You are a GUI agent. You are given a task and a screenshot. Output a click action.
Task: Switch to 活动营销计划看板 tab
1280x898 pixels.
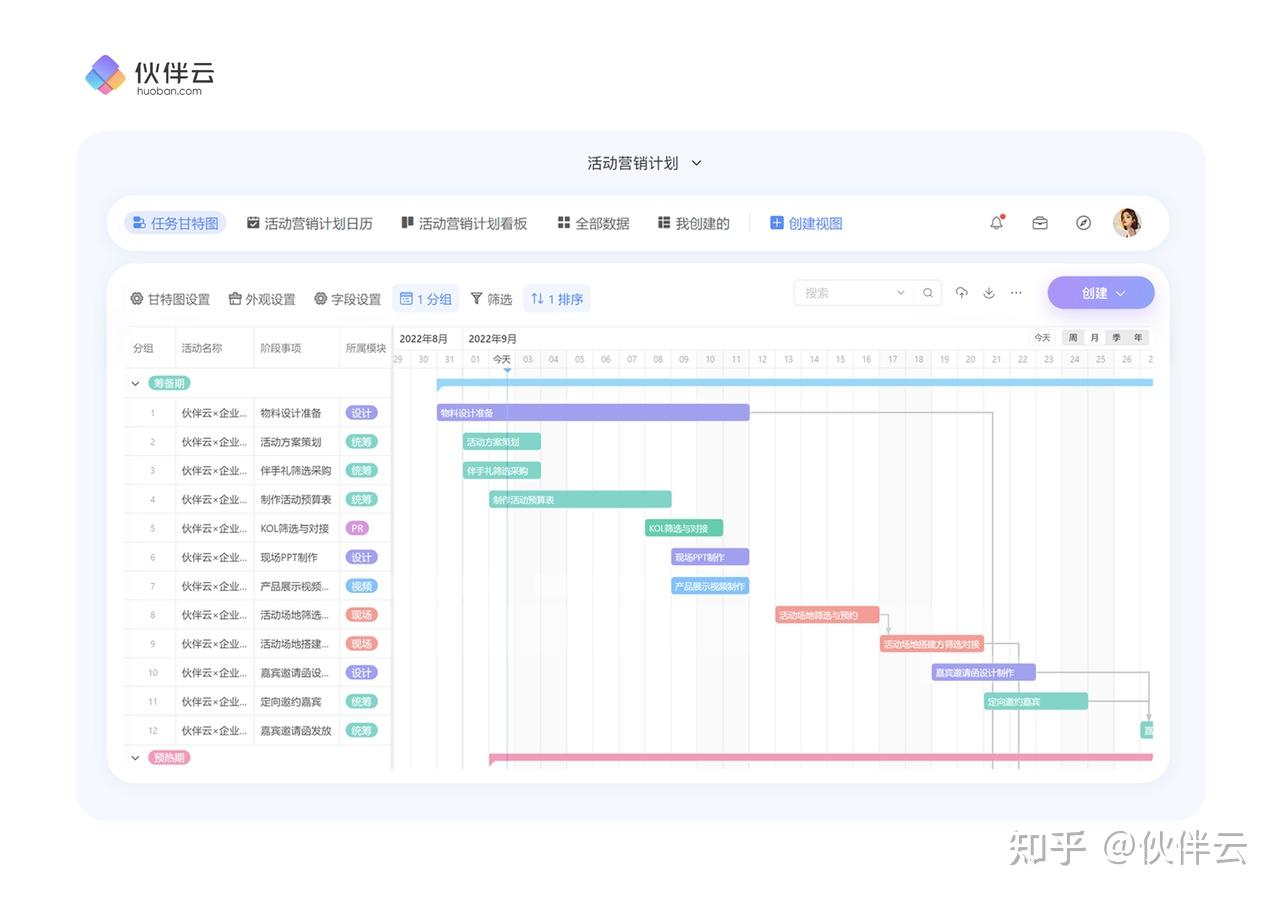pos(464,223)
